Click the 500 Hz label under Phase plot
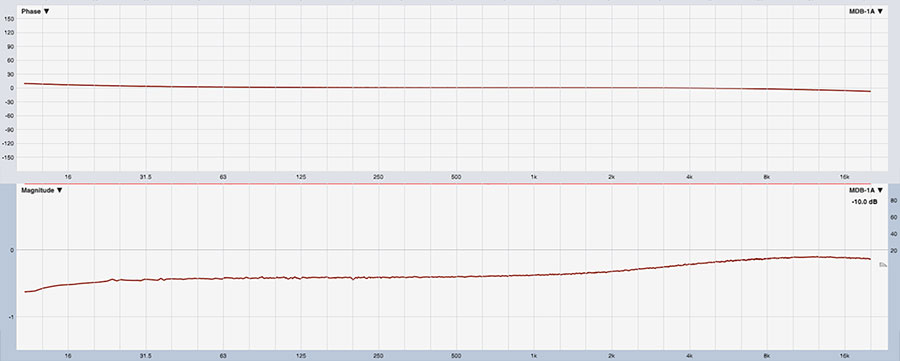The height and width of the screenshot is (361, 900). click(x=456, y=177)
